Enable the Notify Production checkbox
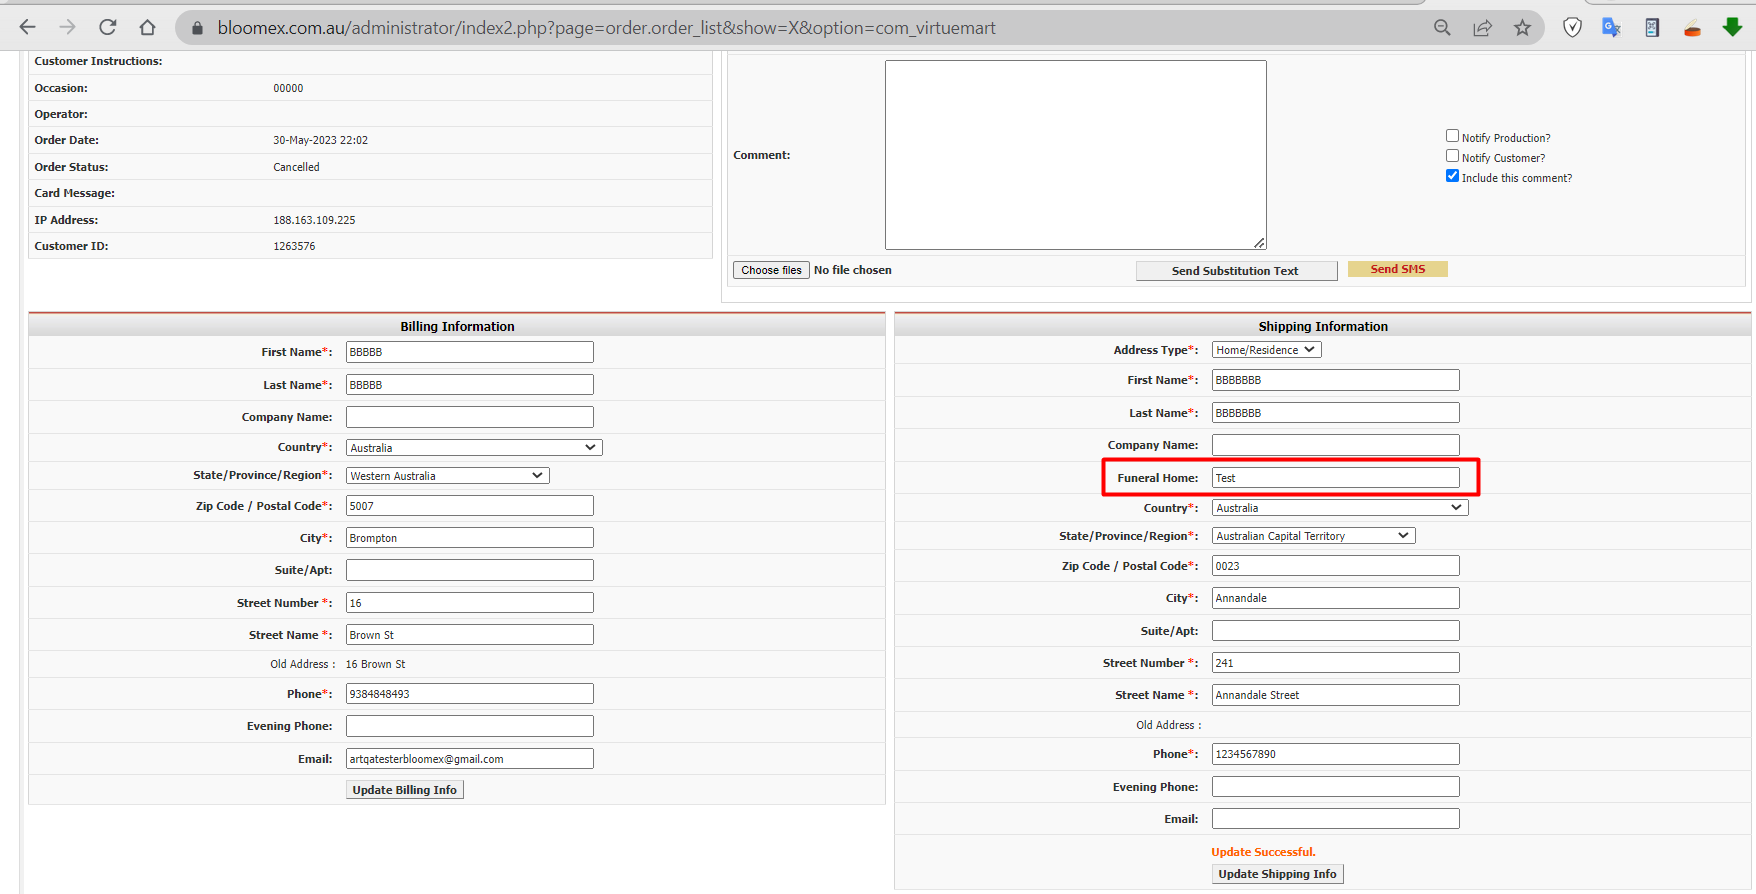 1452,136
